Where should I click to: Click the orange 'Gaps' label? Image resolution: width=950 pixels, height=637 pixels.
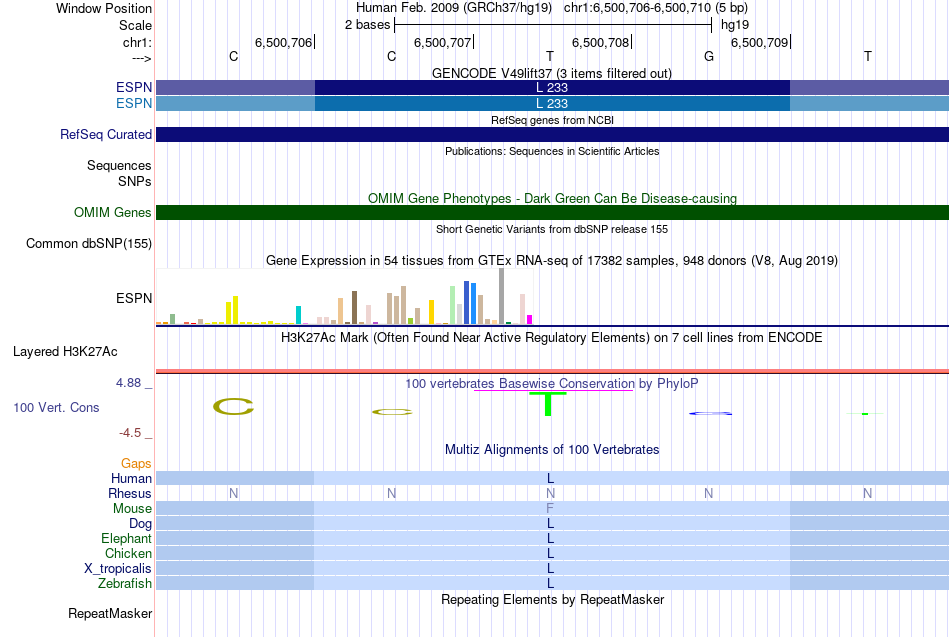coord(136,464)
